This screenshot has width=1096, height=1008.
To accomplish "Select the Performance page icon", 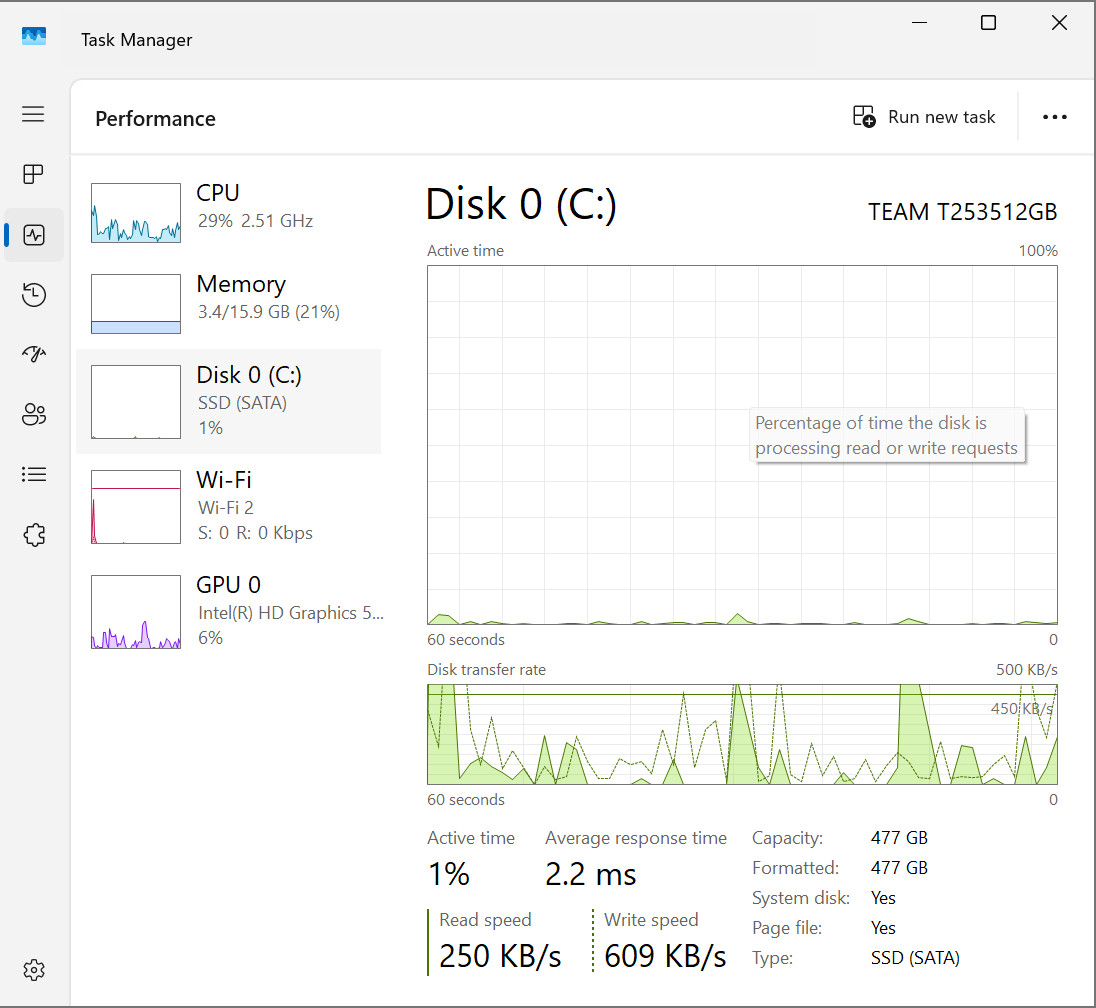I will click(x=34, y=235).
